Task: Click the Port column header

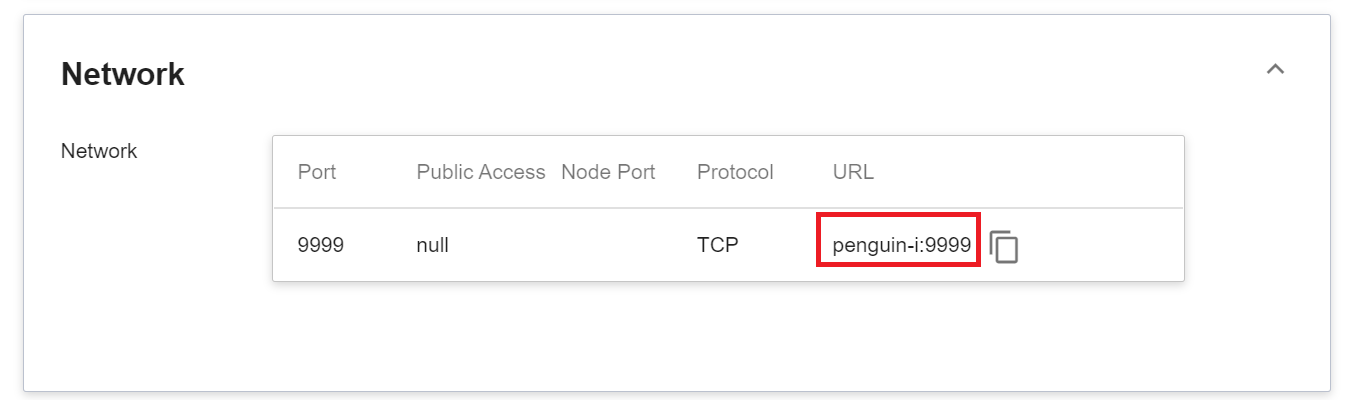Action: [317, 172]
